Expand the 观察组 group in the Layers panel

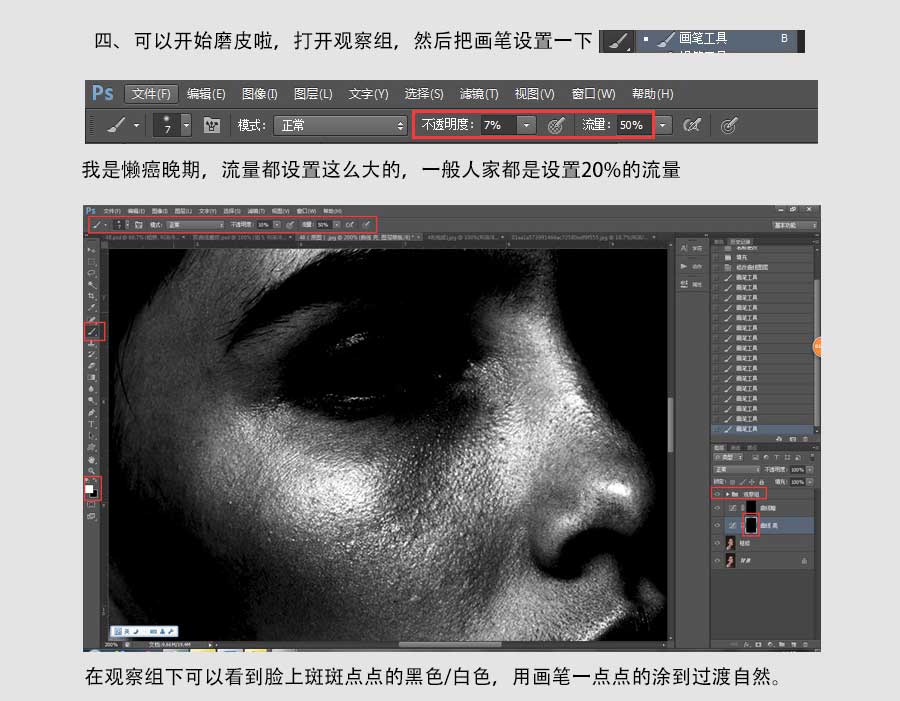728,493
